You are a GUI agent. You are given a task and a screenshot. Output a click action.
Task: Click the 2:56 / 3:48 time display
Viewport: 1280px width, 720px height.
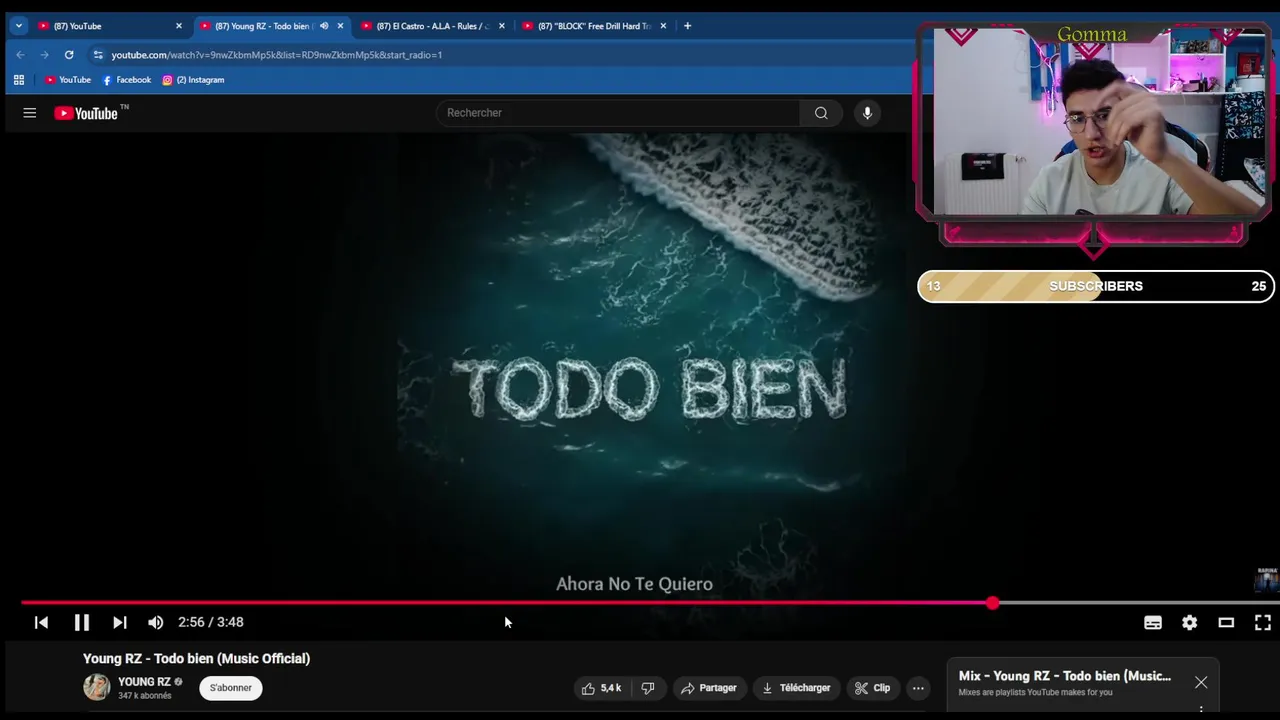coord(211,622)
